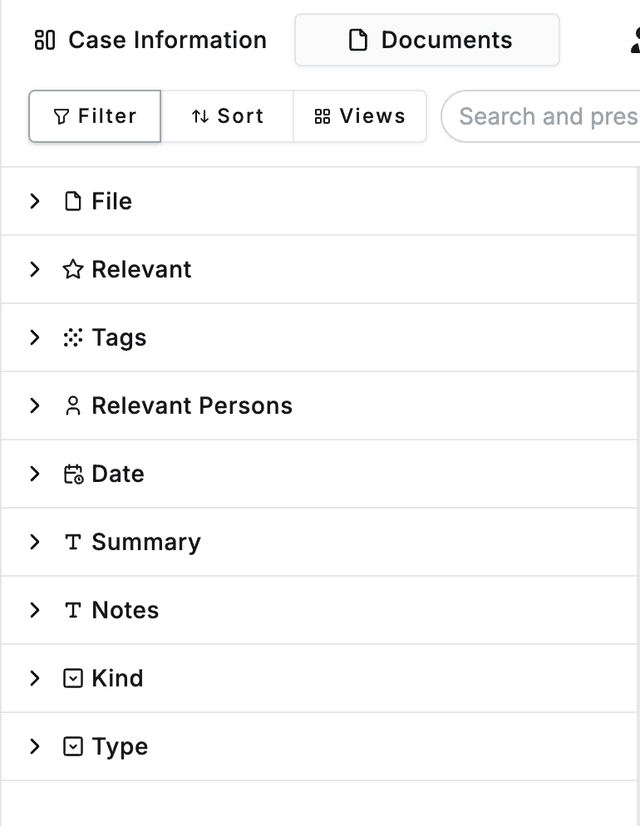Click the text icon beside Notes
This screenshot has height=826, width=640.
pos(72,610)
